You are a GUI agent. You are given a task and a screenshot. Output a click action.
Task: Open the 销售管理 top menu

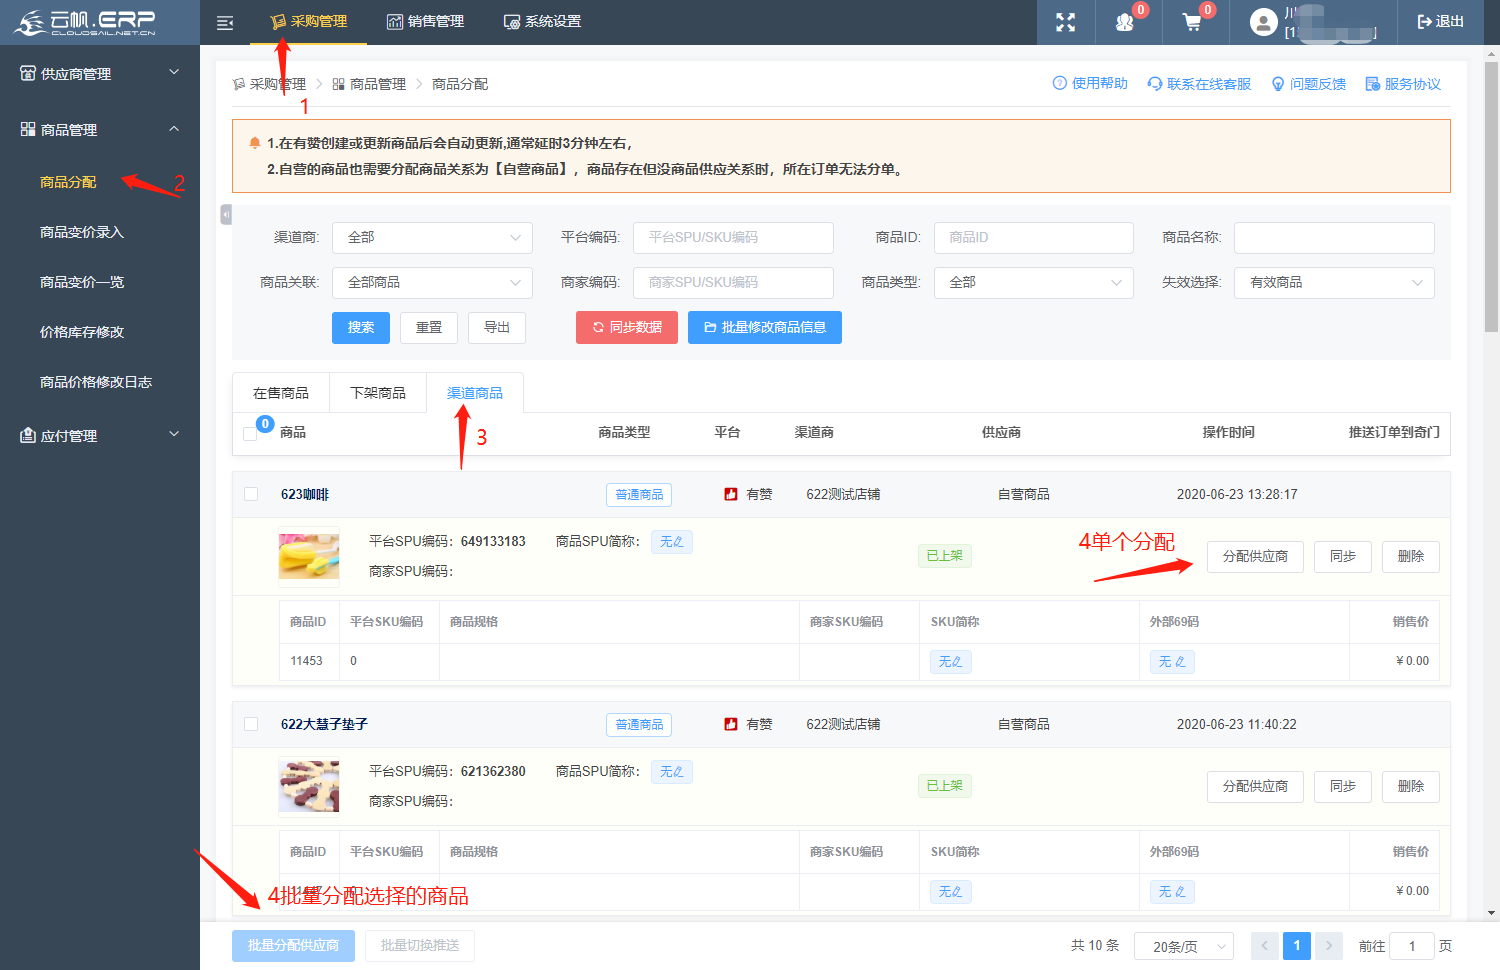pos(425,22)
